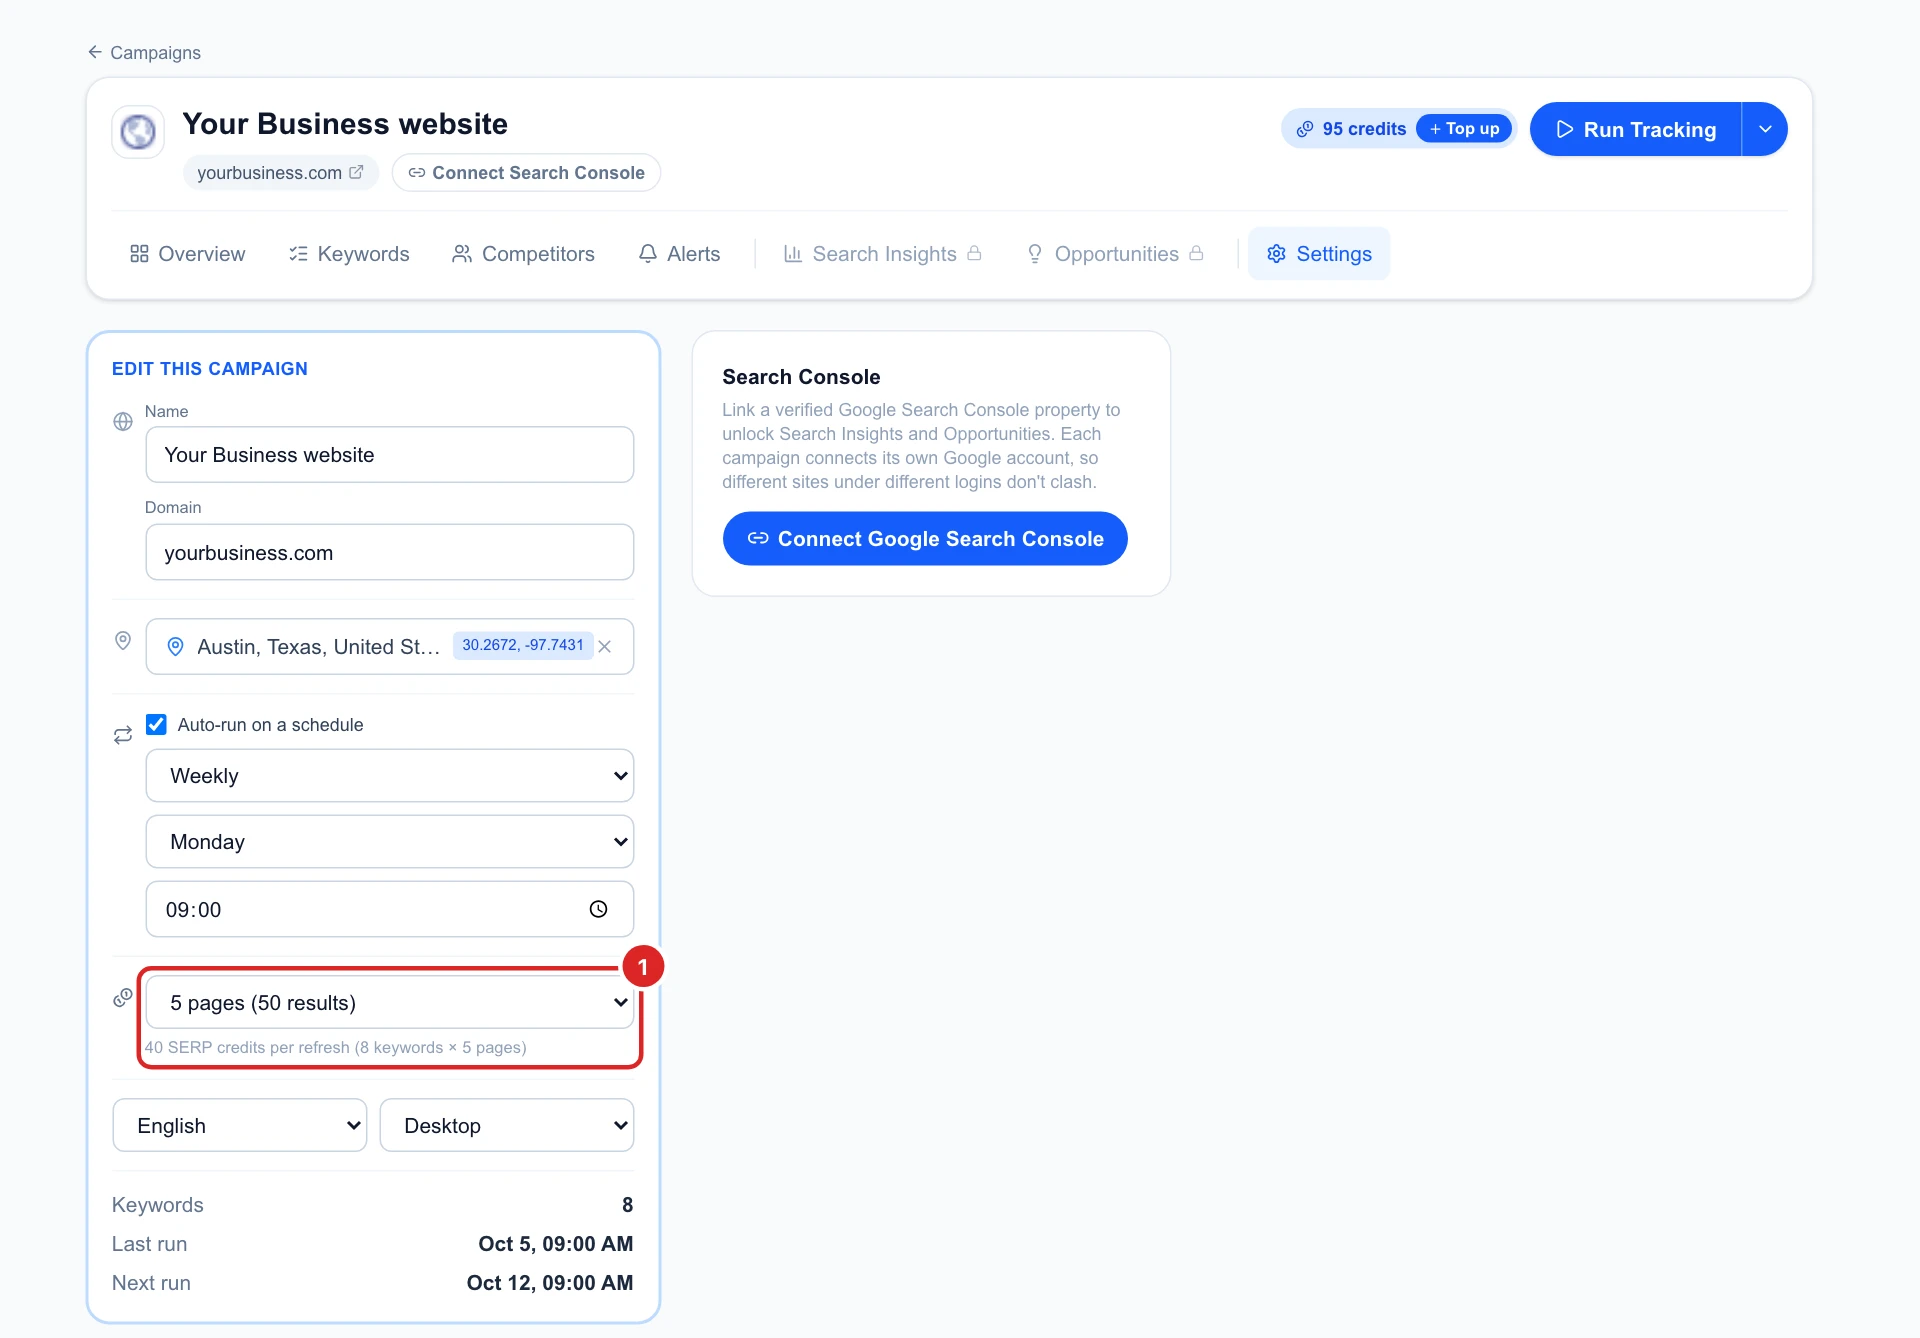Uncheck Auto-run on a schedule
Image resolution: width=1920 pixels, height=1338 pixels.
[156, 724]
